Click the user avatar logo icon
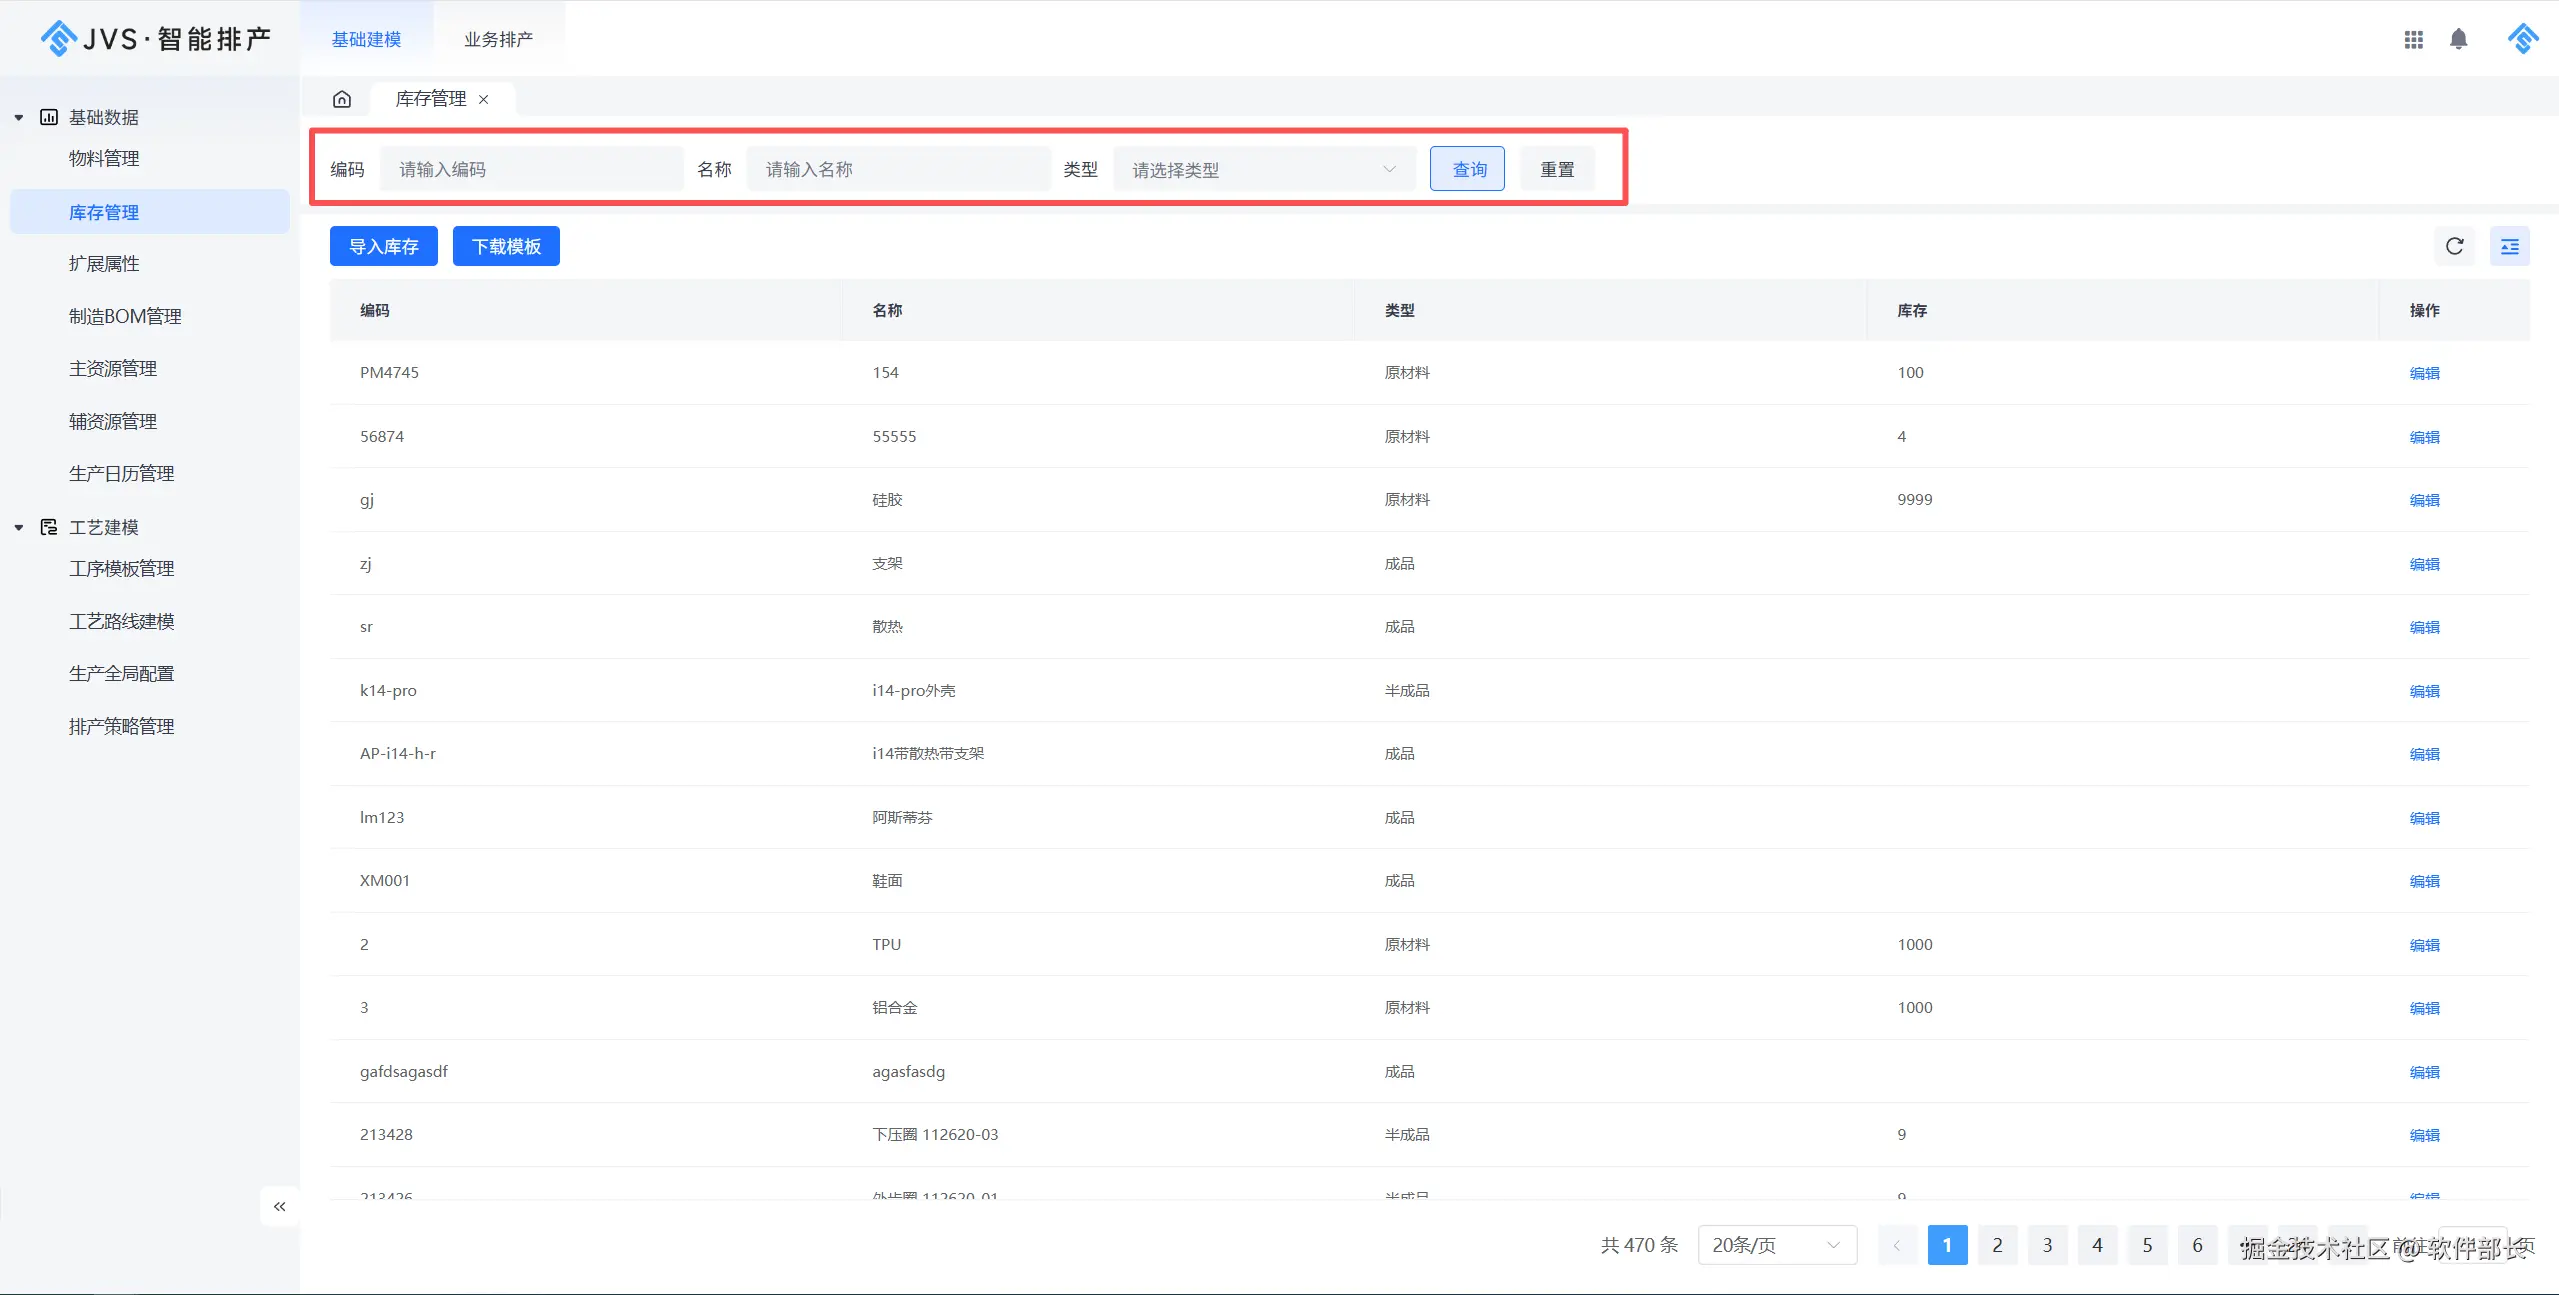 [2522, 39]
